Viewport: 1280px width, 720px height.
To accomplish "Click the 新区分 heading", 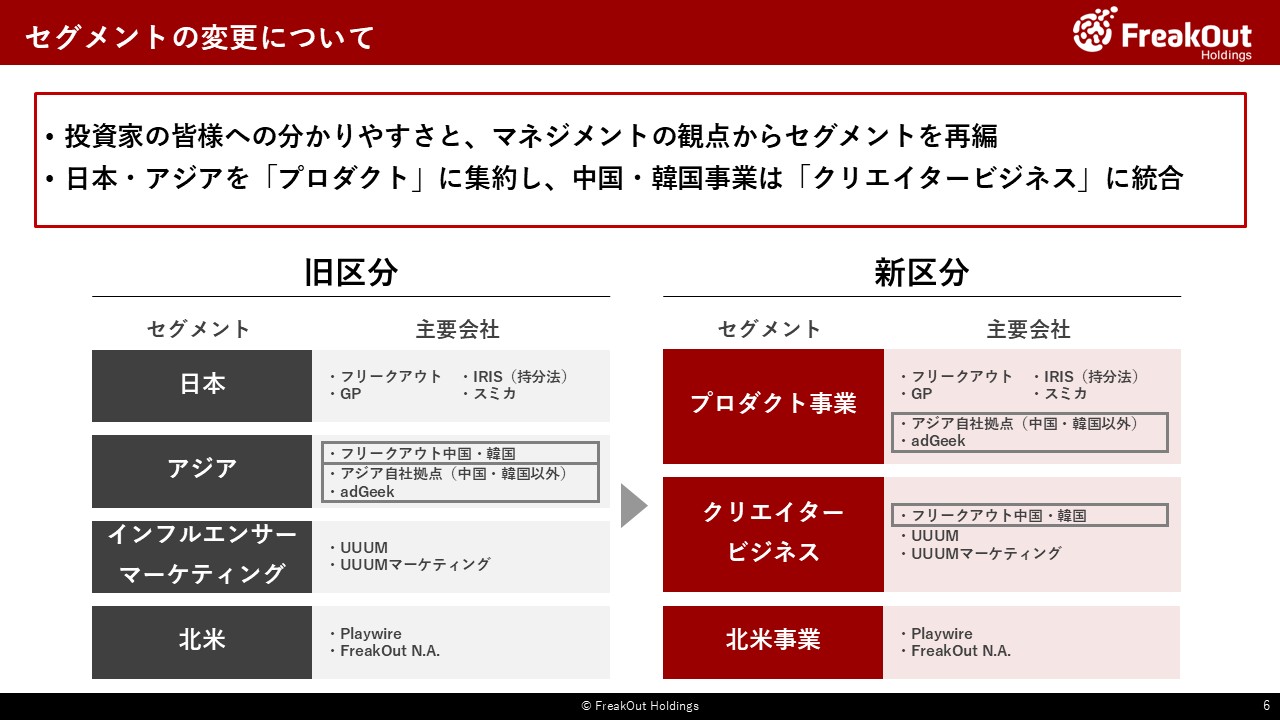I will [922, 273].
